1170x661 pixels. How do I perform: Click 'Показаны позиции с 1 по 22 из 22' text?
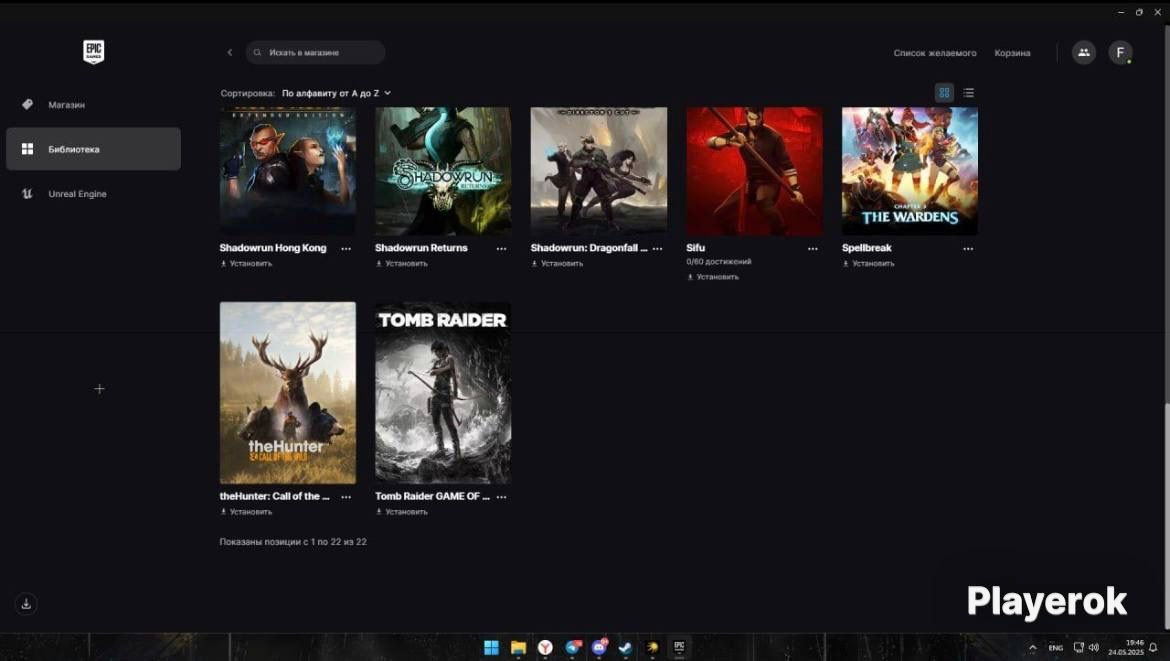click(292, 542)
